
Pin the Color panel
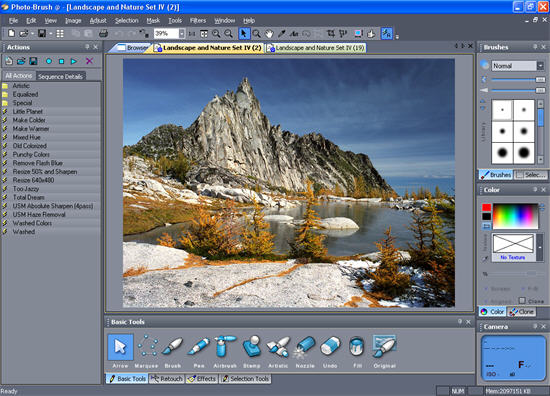tap(535, 189)
